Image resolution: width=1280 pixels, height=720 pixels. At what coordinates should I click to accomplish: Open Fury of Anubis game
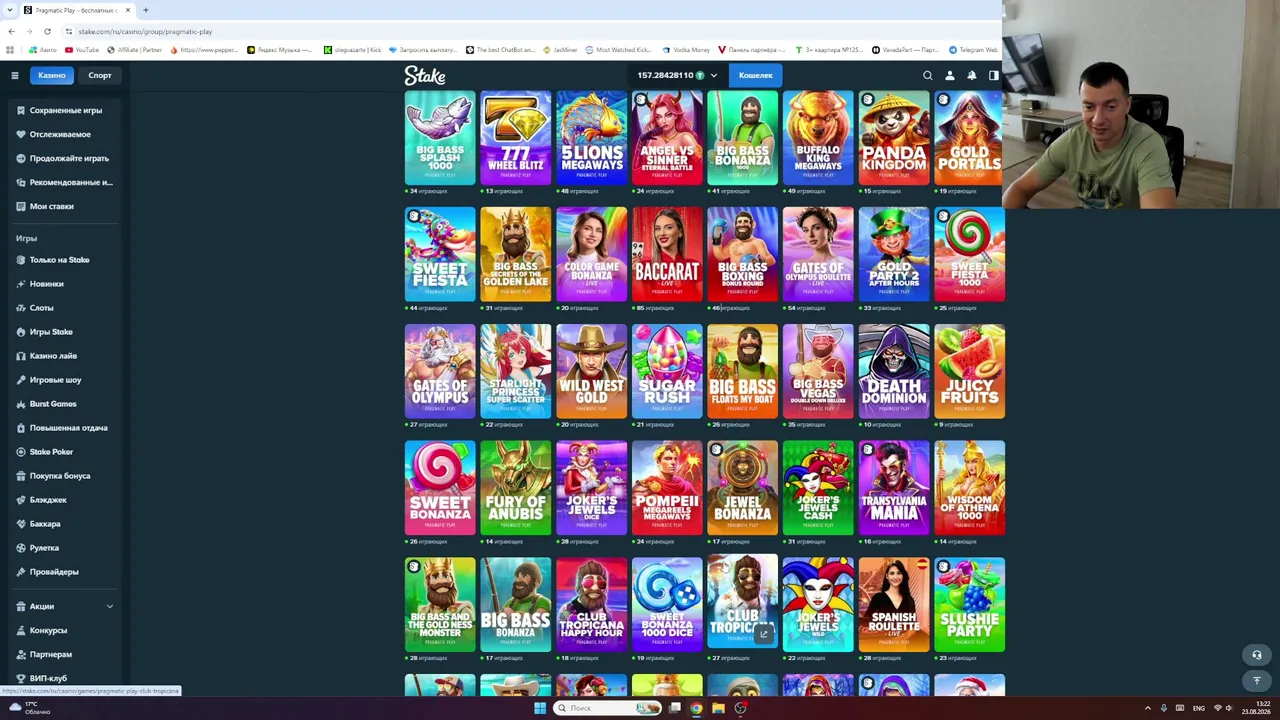coord(516,488)
